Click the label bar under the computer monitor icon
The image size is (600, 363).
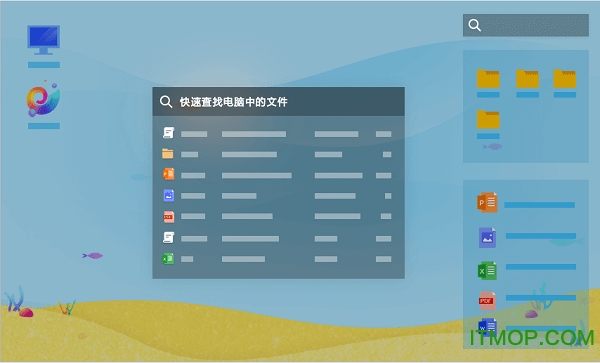coord(44,65)
